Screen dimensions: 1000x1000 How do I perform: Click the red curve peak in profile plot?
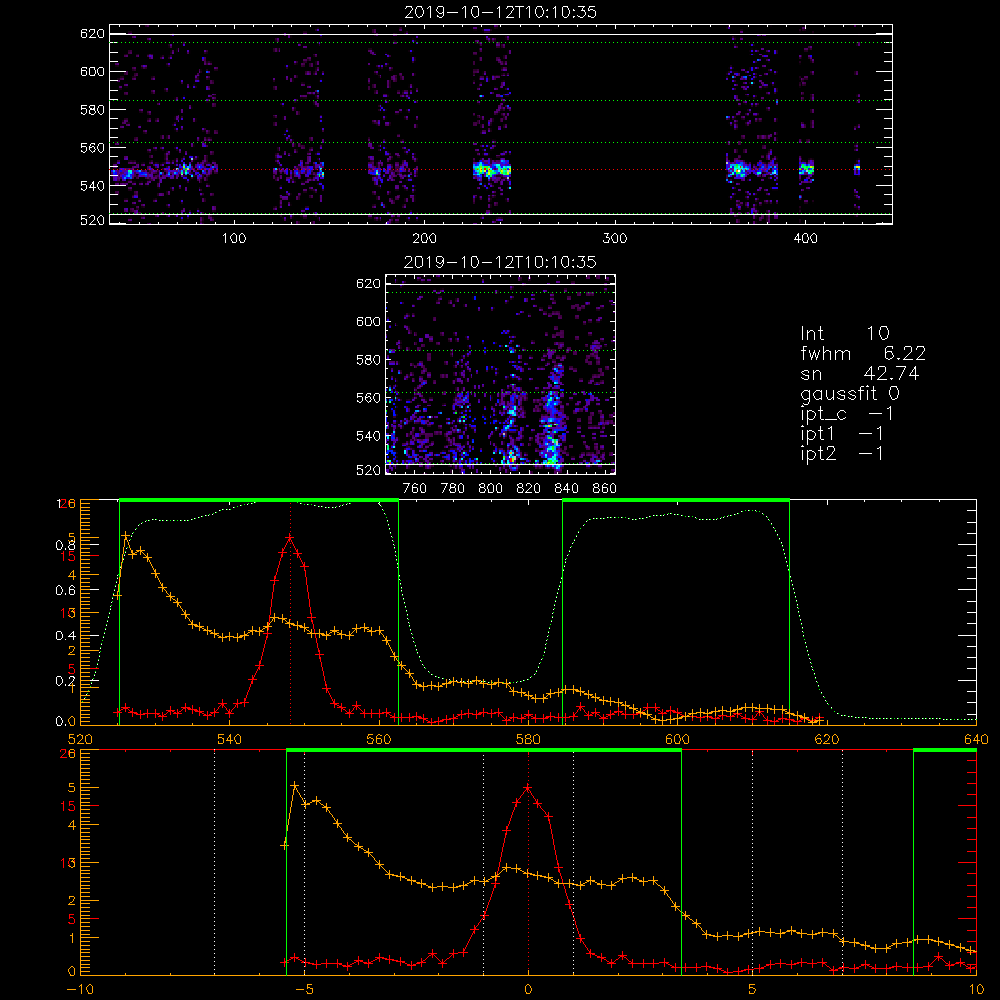click(290, 538)
